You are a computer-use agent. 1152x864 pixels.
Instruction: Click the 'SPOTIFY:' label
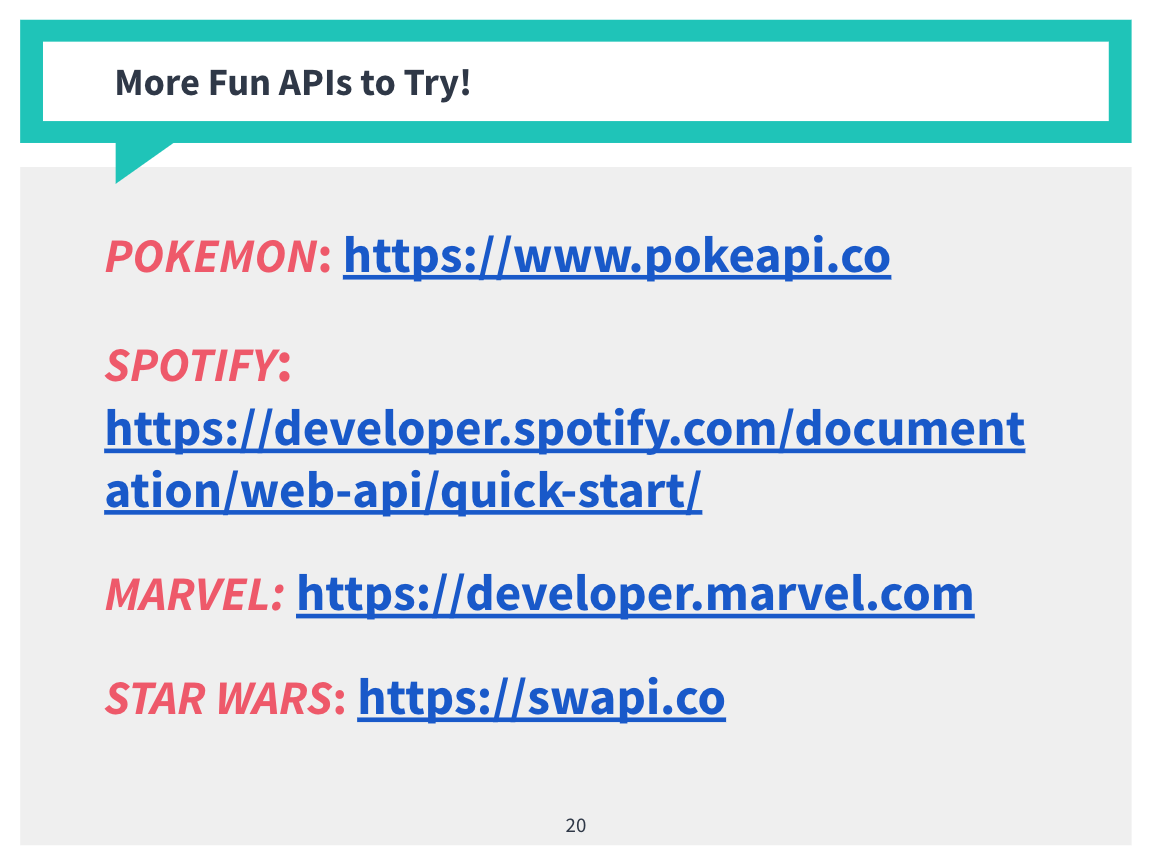(198, 365)
